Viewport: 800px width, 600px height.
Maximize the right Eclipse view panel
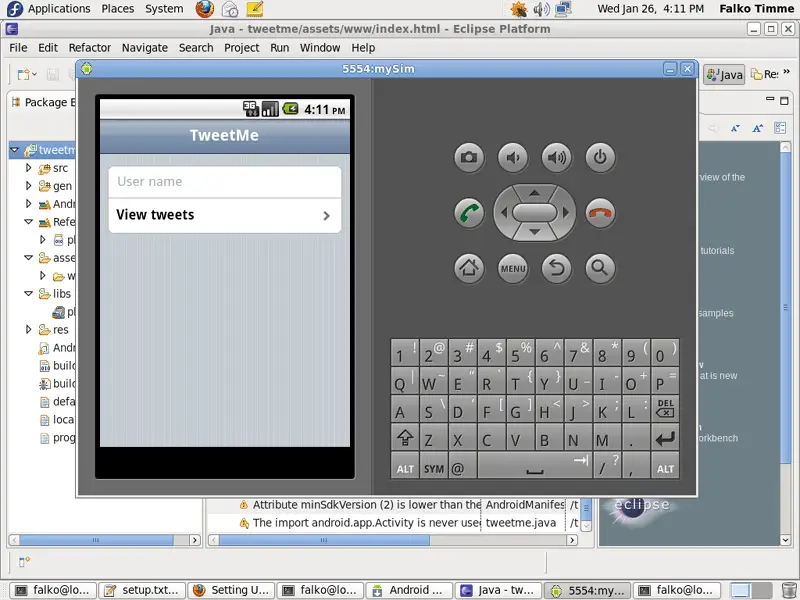click(784, 101)
